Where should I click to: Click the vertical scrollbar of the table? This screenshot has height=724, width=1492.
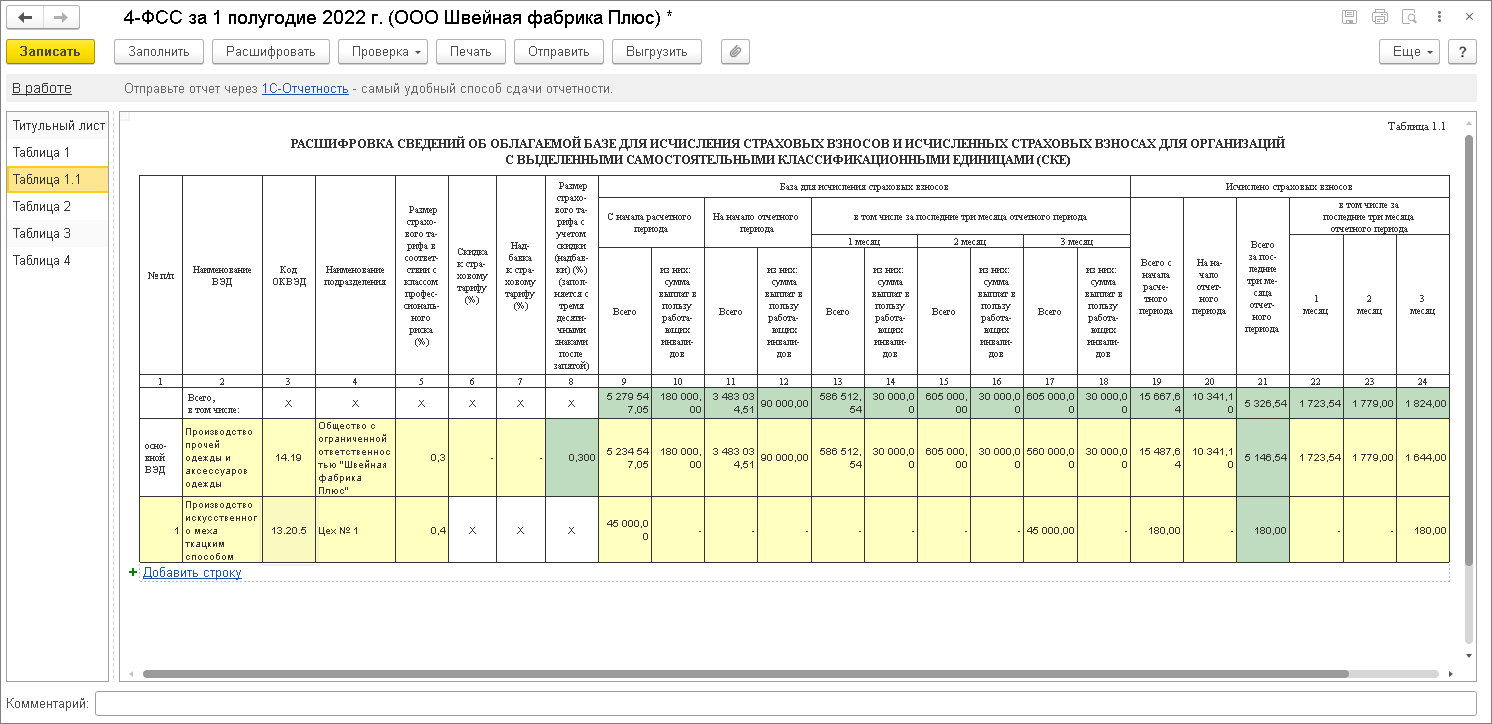click(x=1469, y=350)
